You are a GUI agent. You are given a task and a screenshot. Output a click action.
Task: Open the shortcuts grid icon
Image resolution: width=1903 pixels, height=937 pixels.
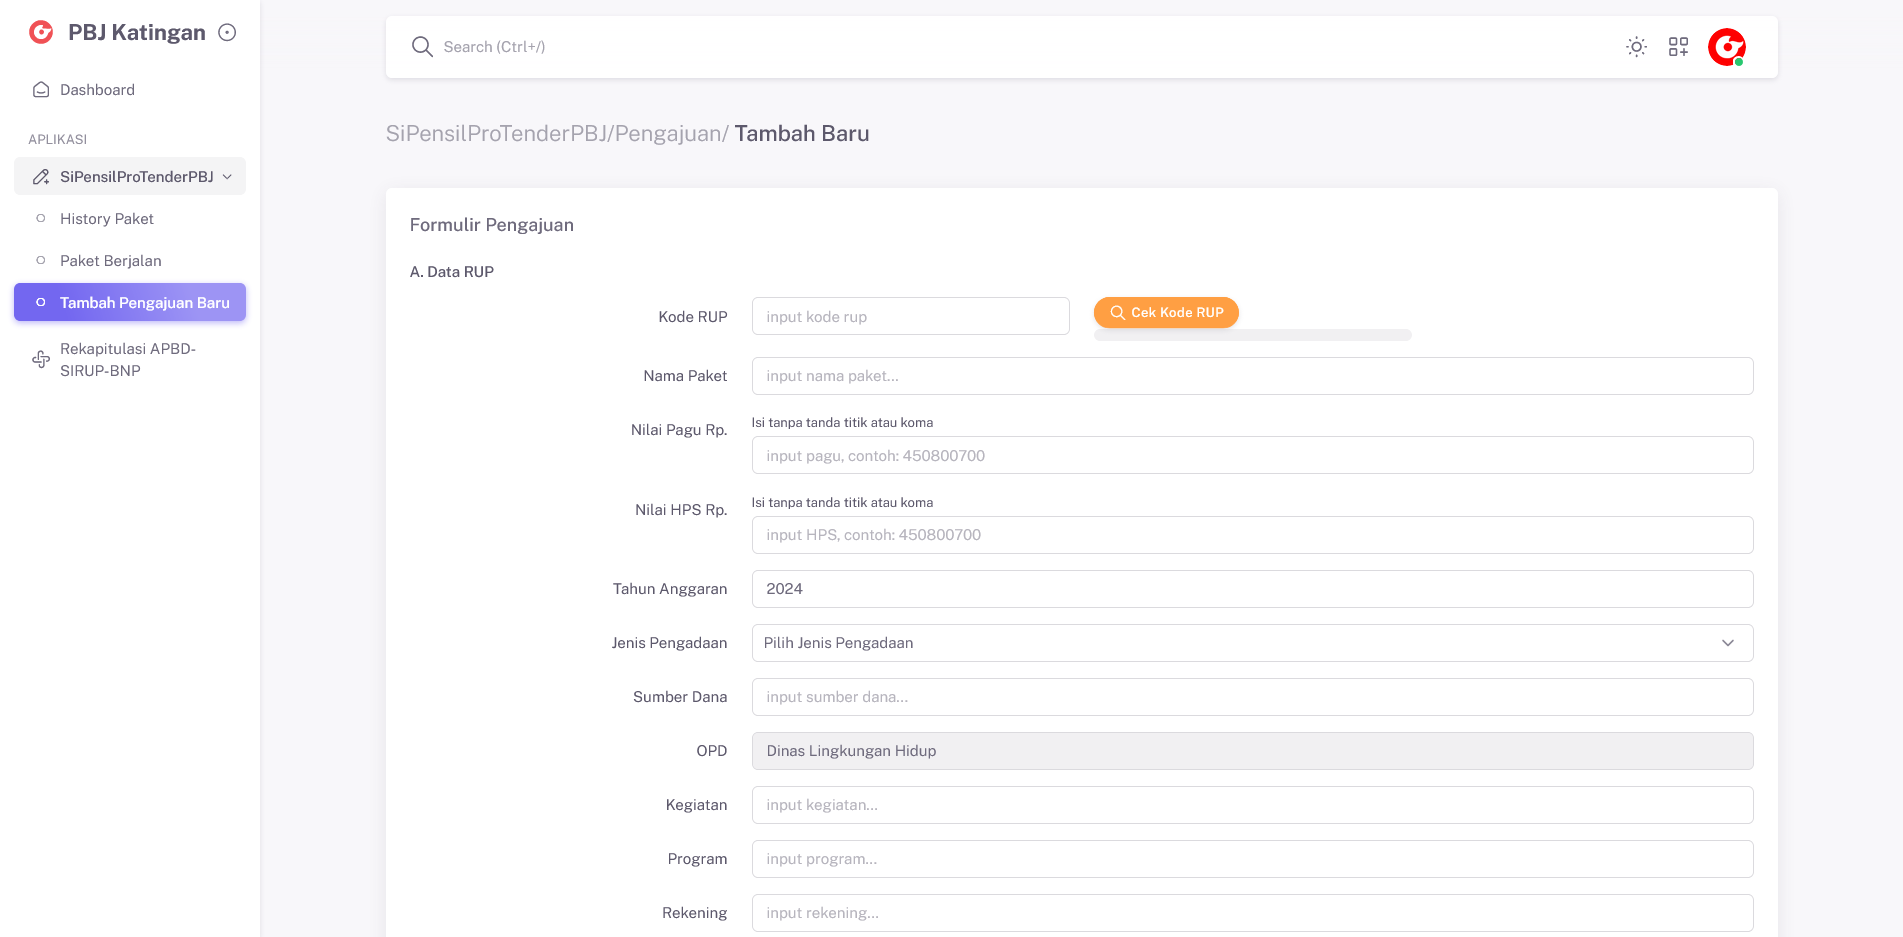[x=1678, y=47]
